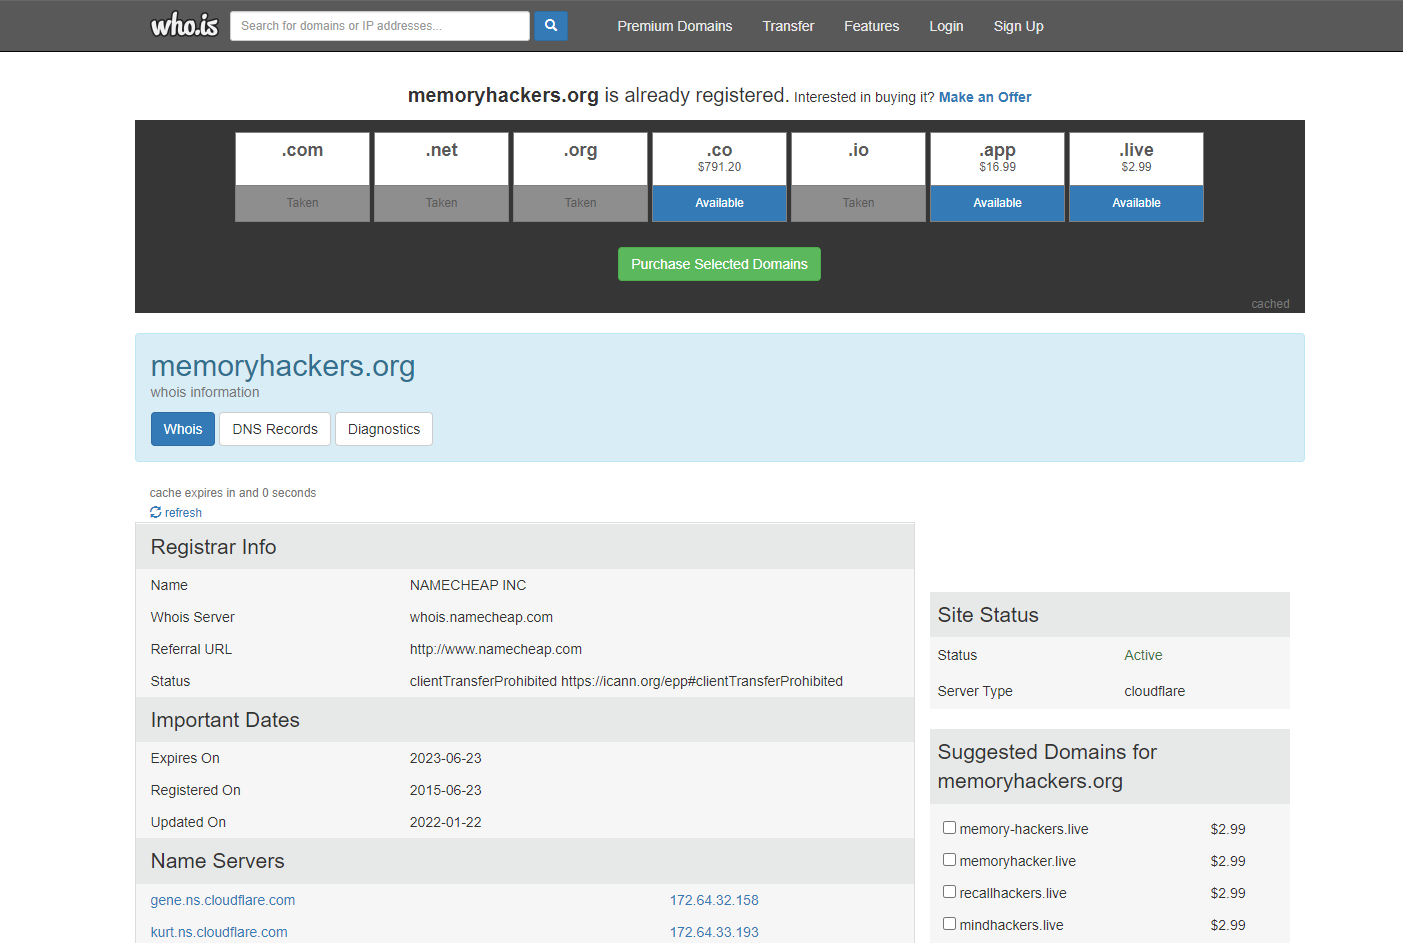Click the cached label in domain panel
Image resolution: width=1403 pixels, height=943 pixels.
(x=1270, y=304)
